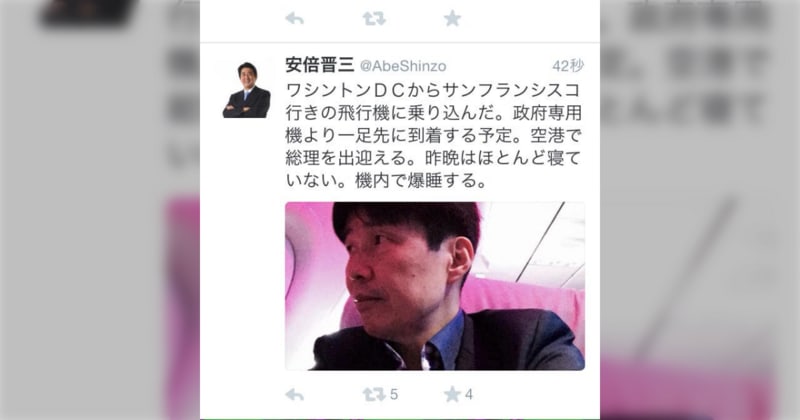800x420 pixels.
Task: Retweet the 安倍晋三 airplane tweet
Action: point(374,394)
